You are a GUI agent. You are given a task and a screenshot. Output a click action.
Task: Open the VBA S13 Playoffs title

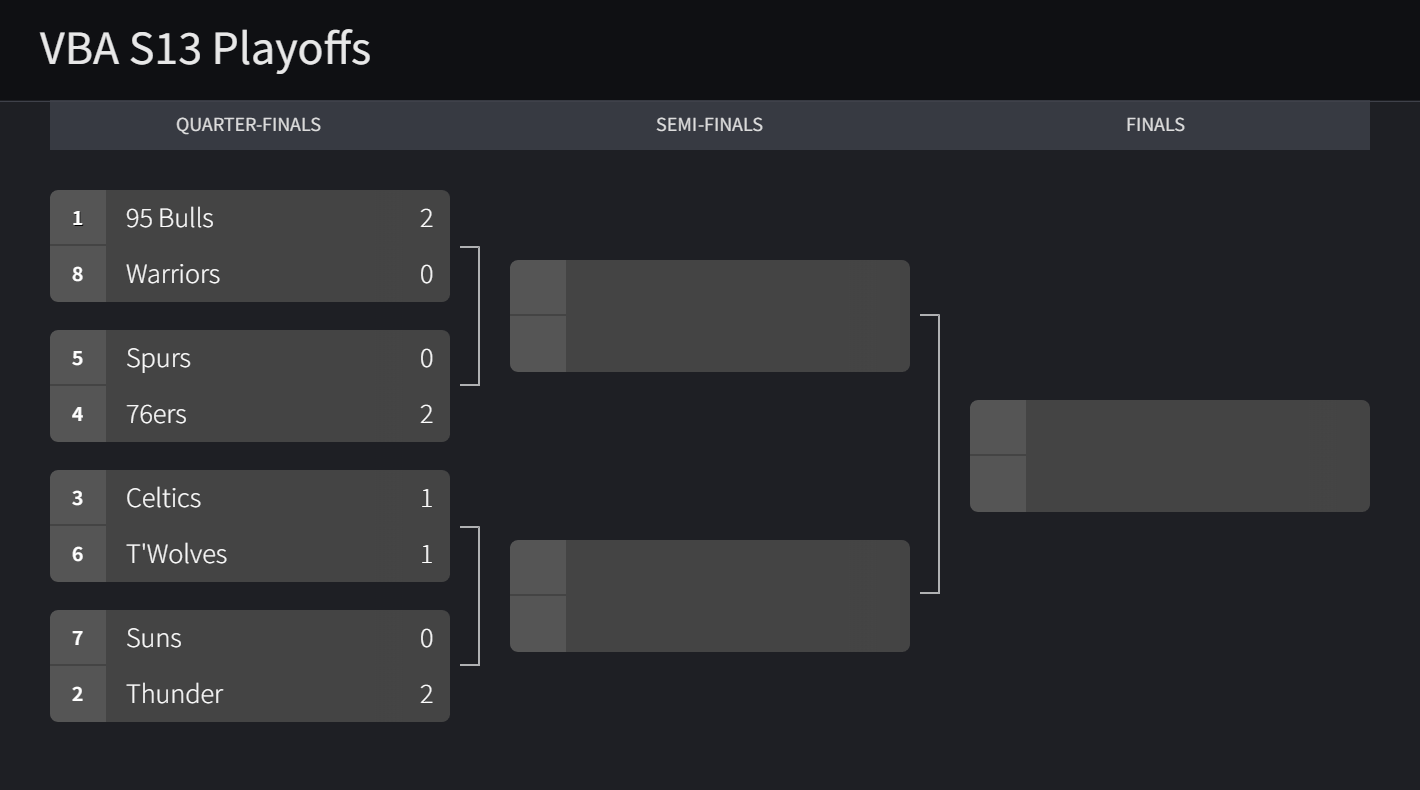pyautogui.click(x=205, y=48)
